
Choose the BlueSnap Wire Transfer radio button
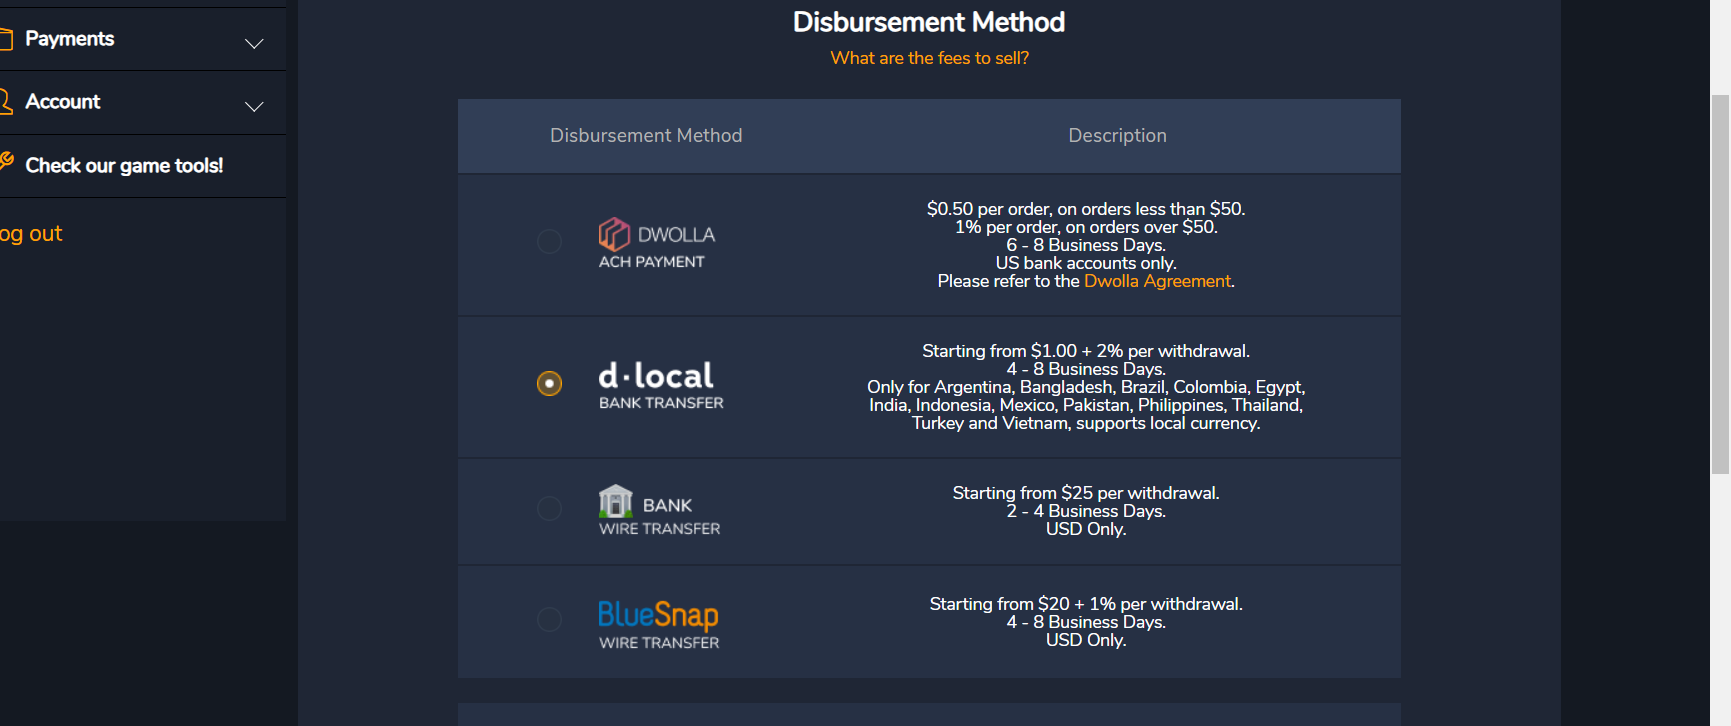tap(549, 619)
